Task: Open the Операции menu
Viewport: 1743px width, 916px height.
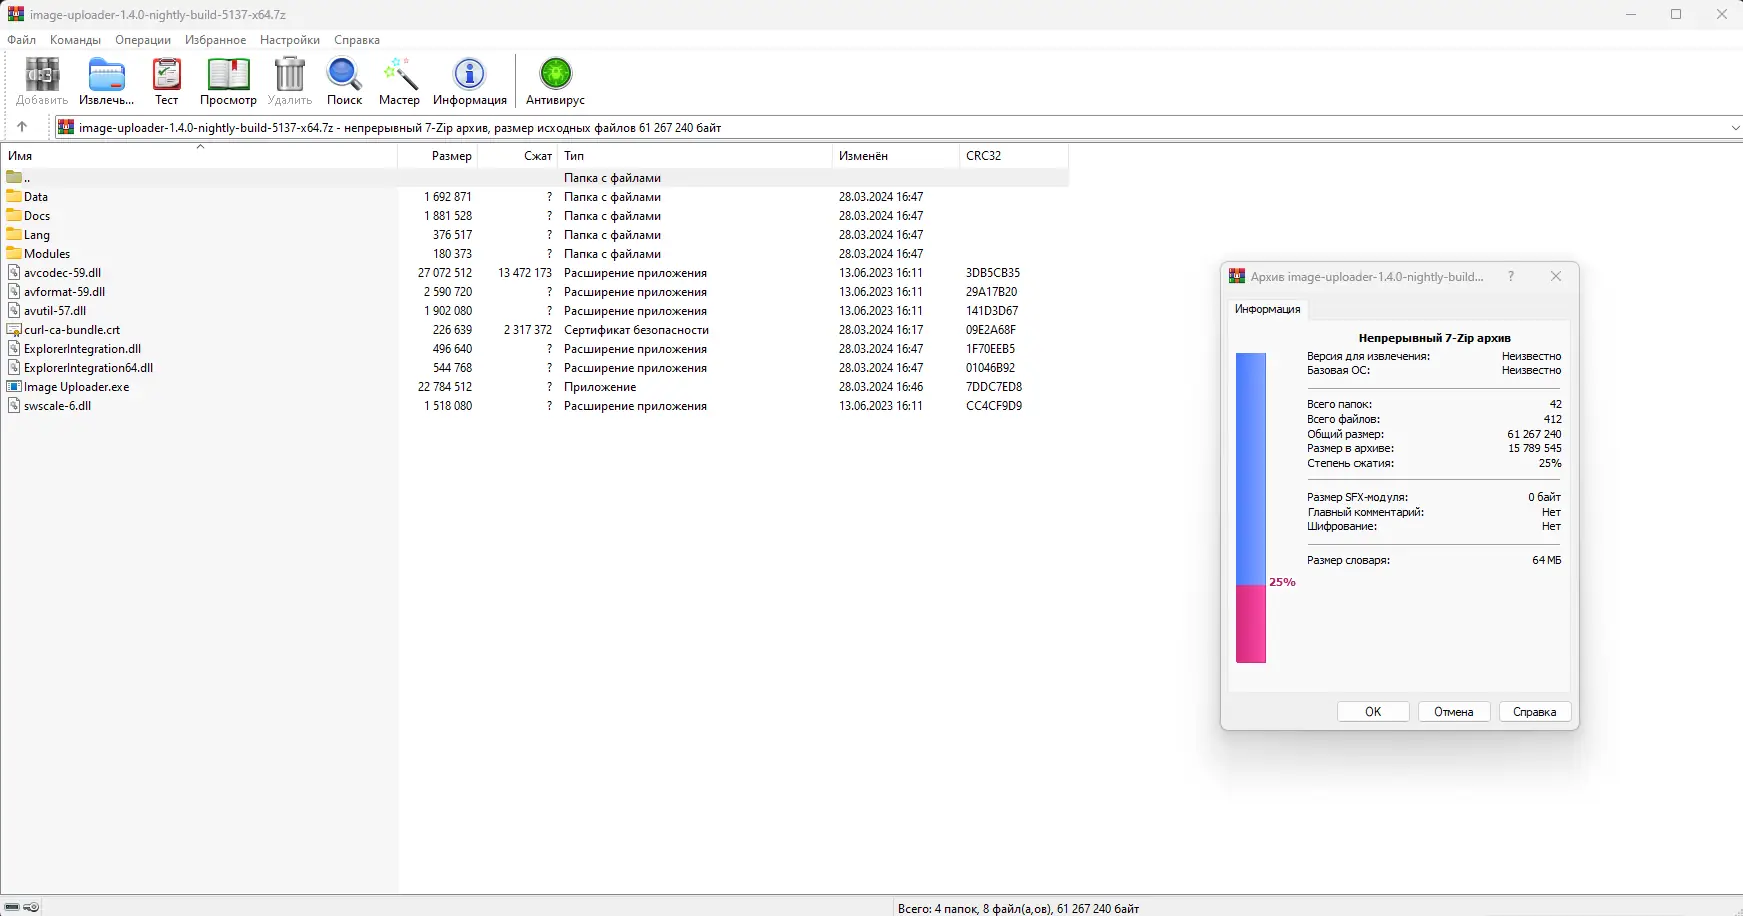Action: (143, 40)
